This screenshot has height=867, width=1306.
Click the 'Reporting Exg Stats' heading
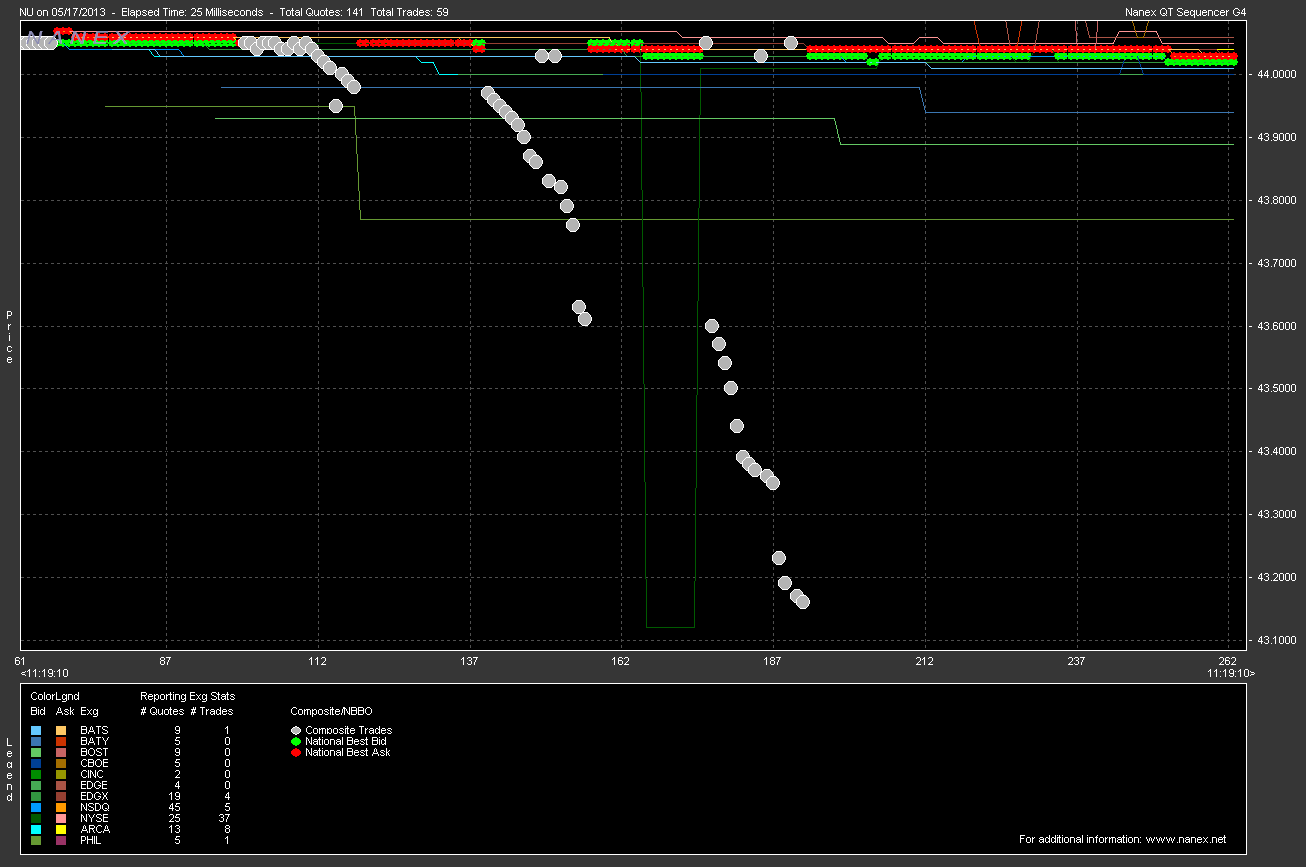188,696
